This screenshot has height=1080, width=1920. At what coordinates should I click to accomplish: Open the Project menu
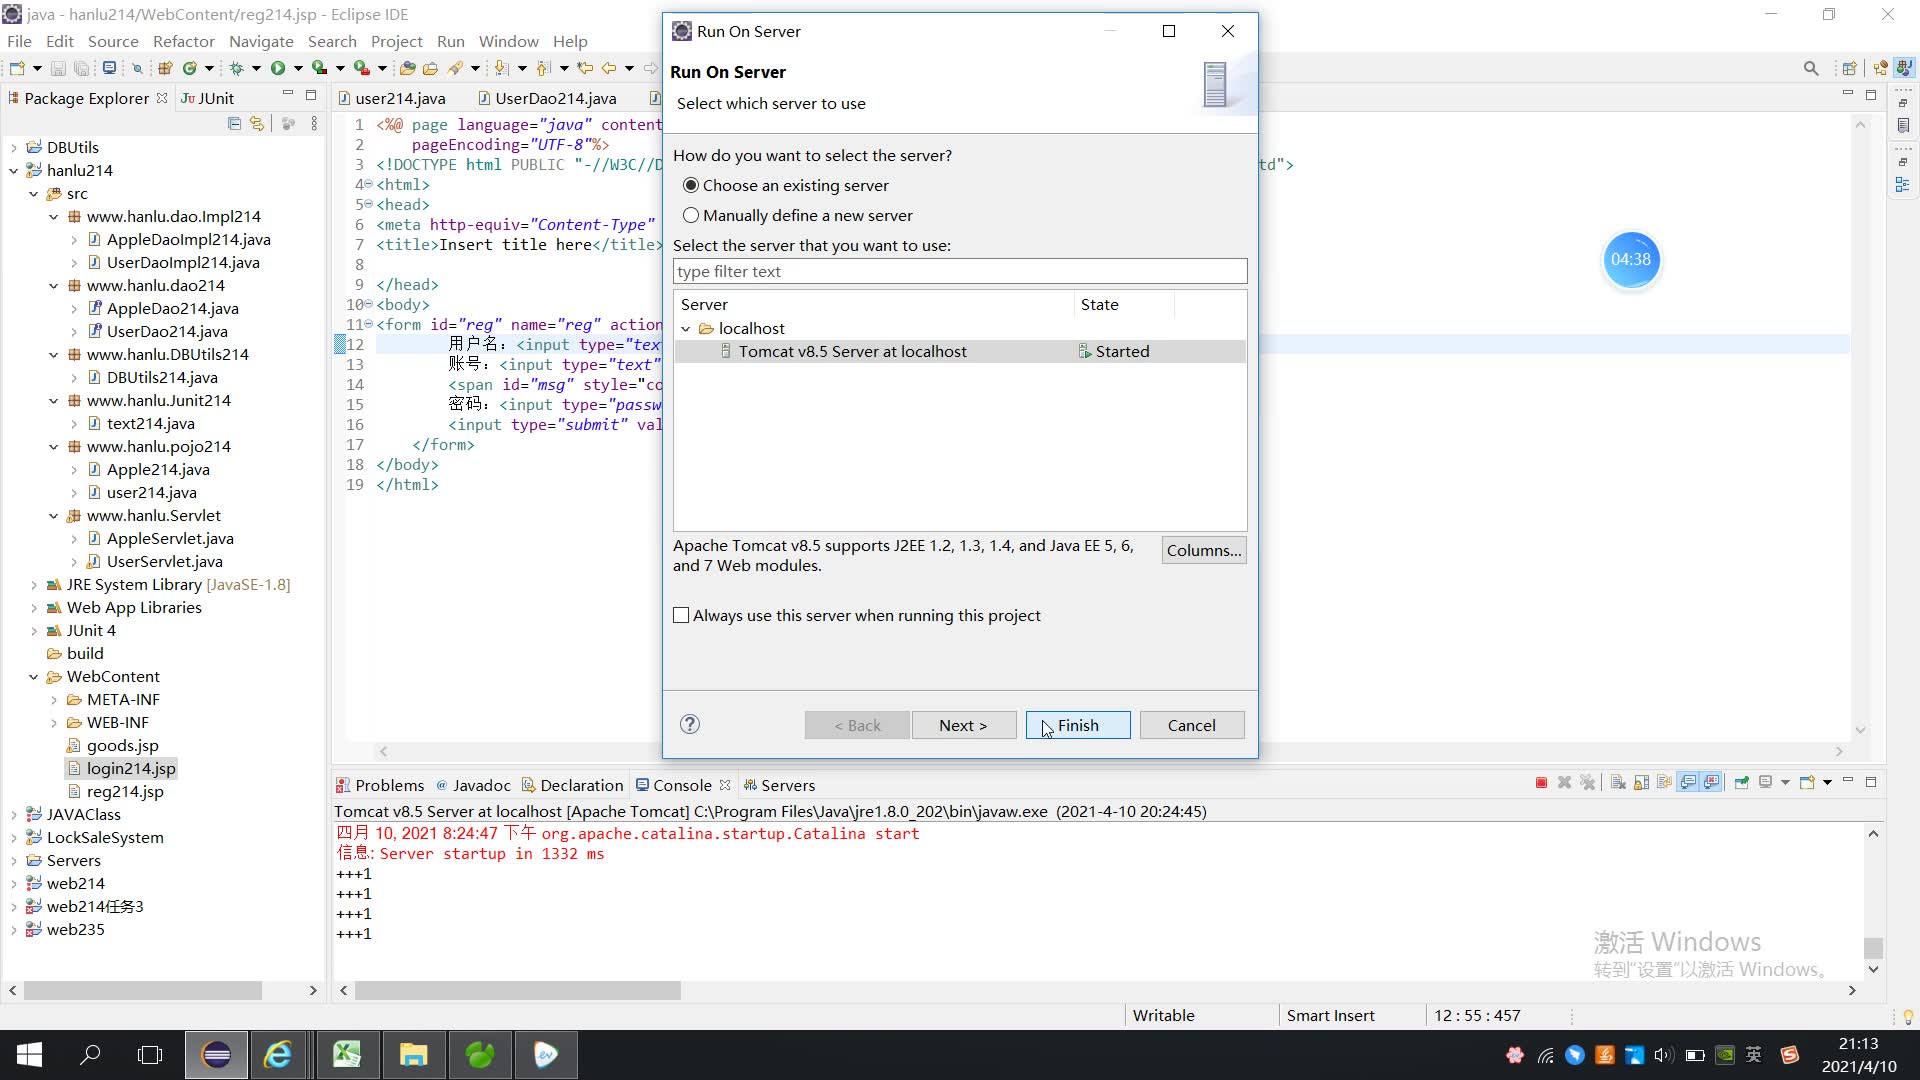396,41
